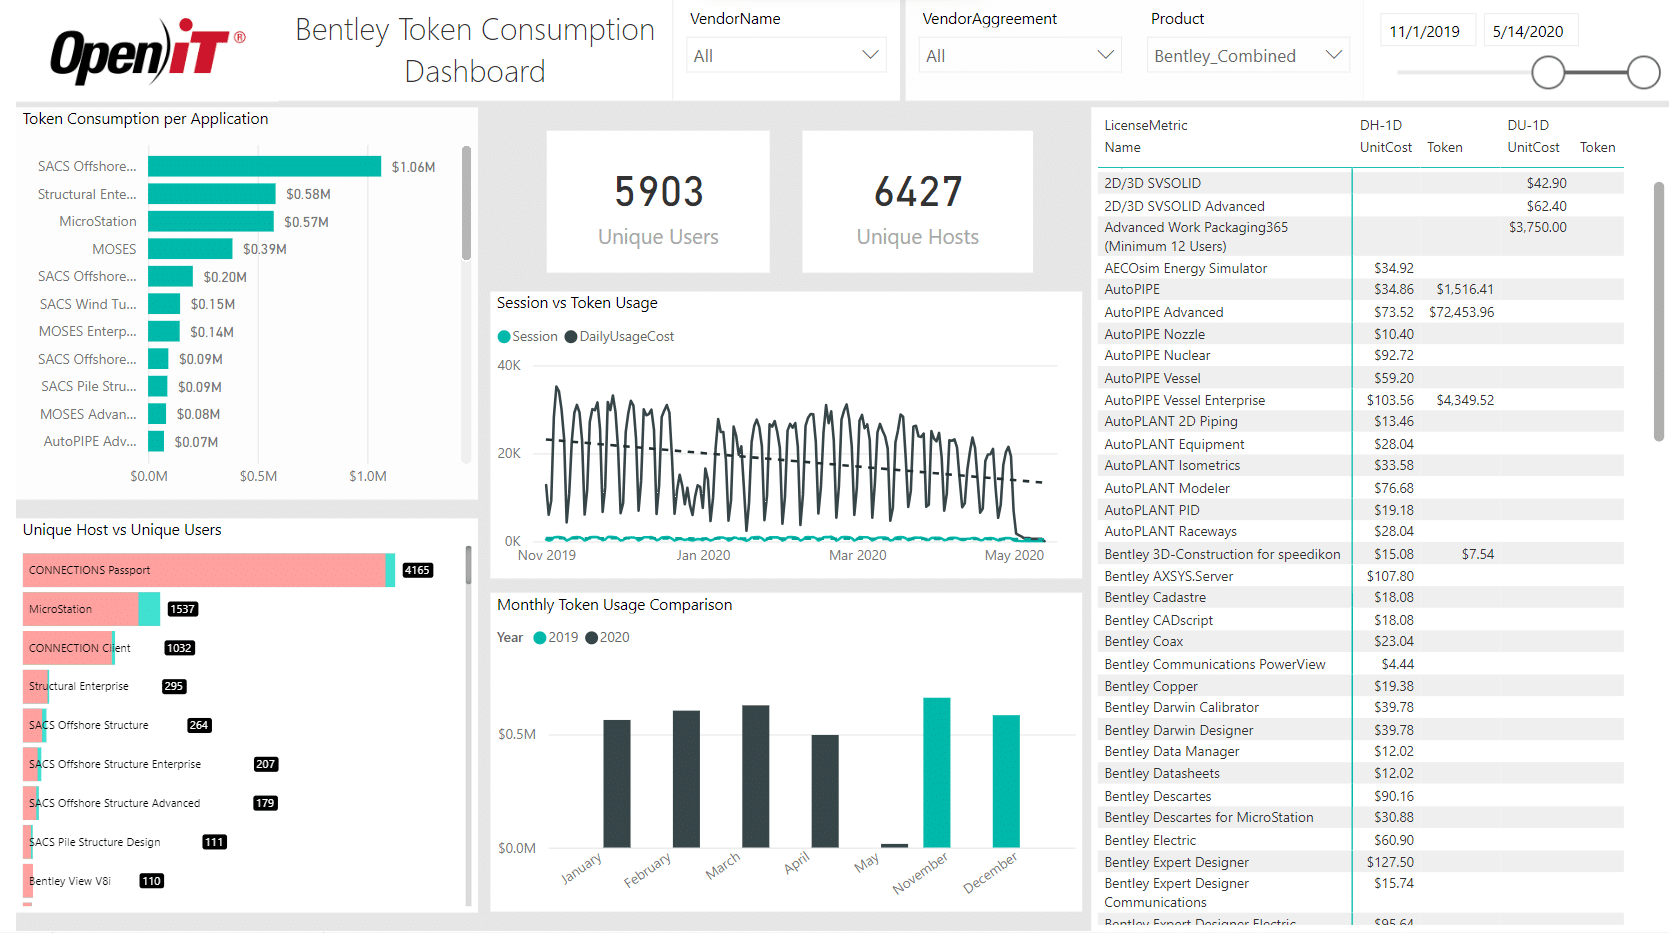Click the 5903 Unique Users card
Image resolution: width=1669 pixels, height=933 pixels.
(658, 202)
